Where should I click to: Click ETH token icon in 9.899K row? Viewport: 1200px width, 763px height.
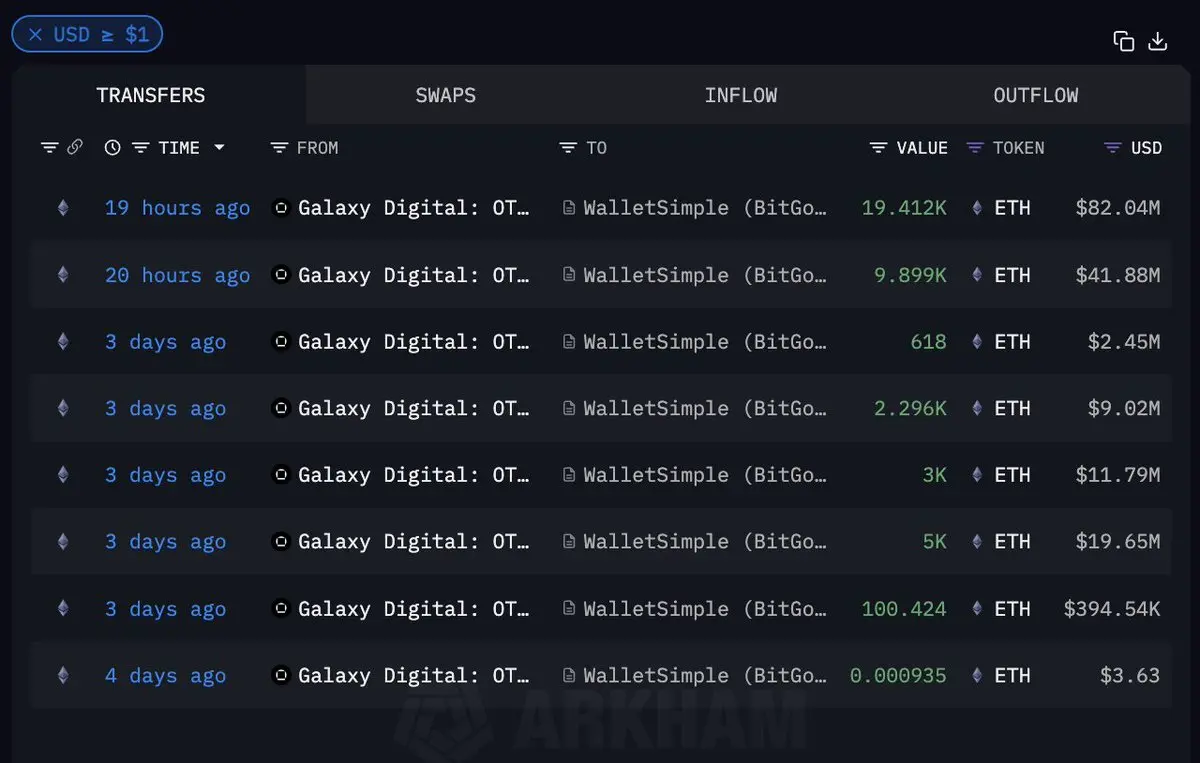point(977,275)
